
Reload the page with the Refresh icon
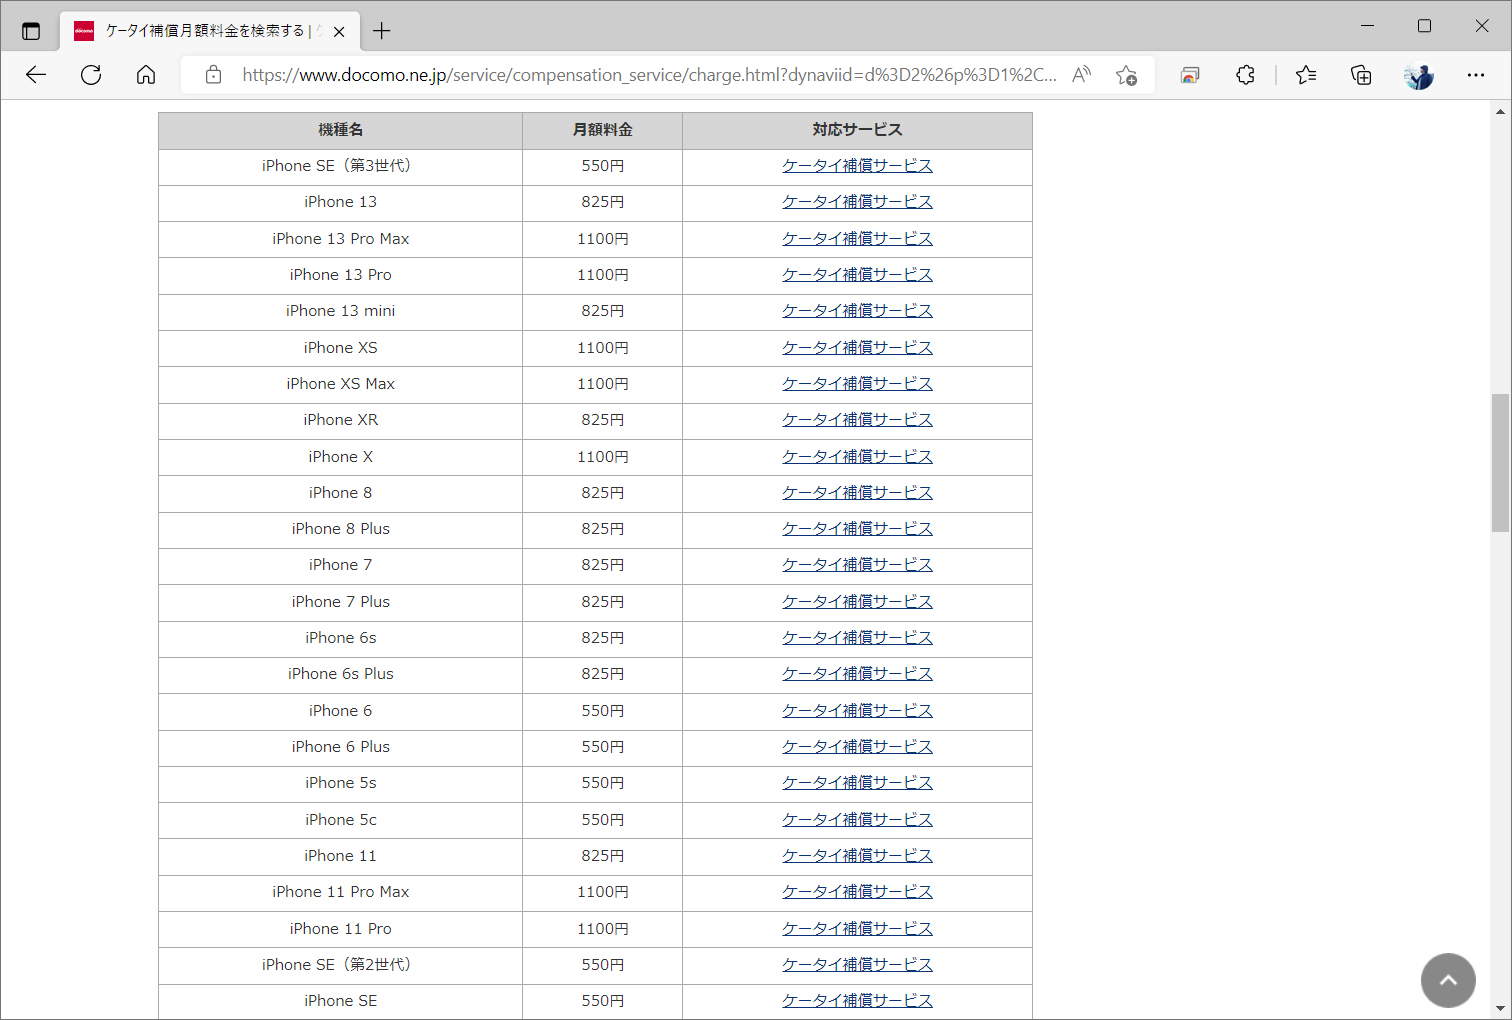click(x=91, y=75)
